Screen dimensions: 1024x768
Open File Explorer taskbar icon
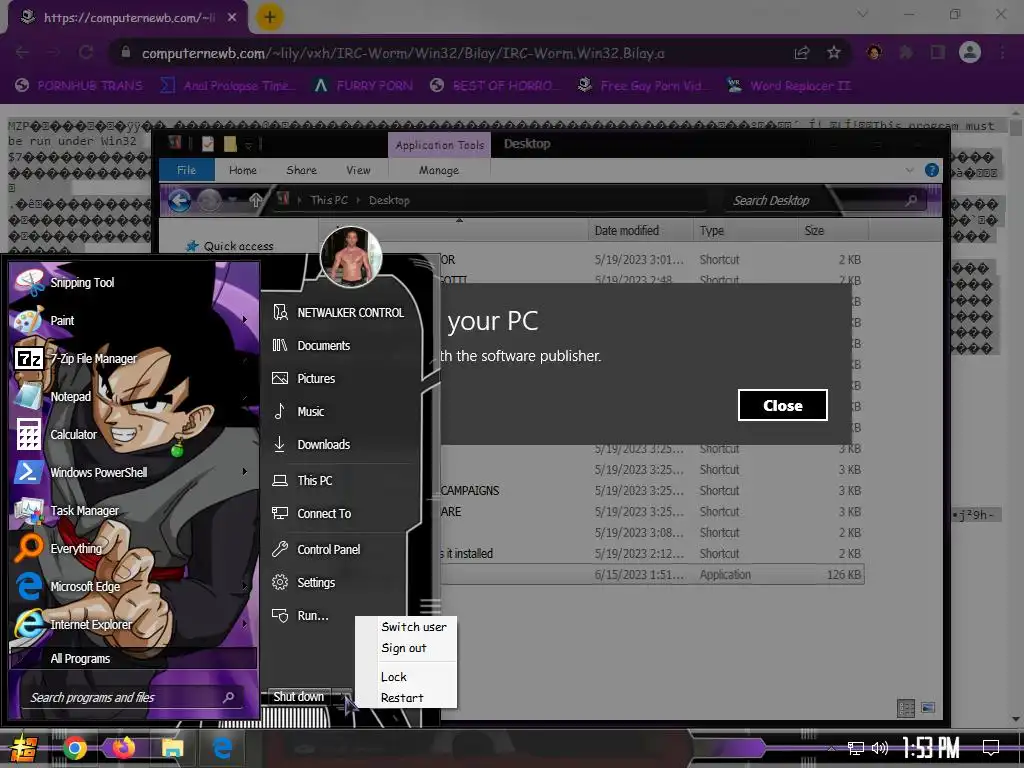click(172, 748)
